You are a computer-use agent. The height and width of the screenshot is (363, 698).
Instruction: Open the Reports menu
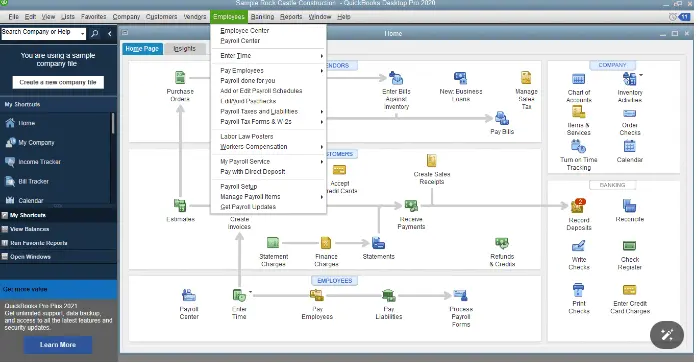[291, 17]
